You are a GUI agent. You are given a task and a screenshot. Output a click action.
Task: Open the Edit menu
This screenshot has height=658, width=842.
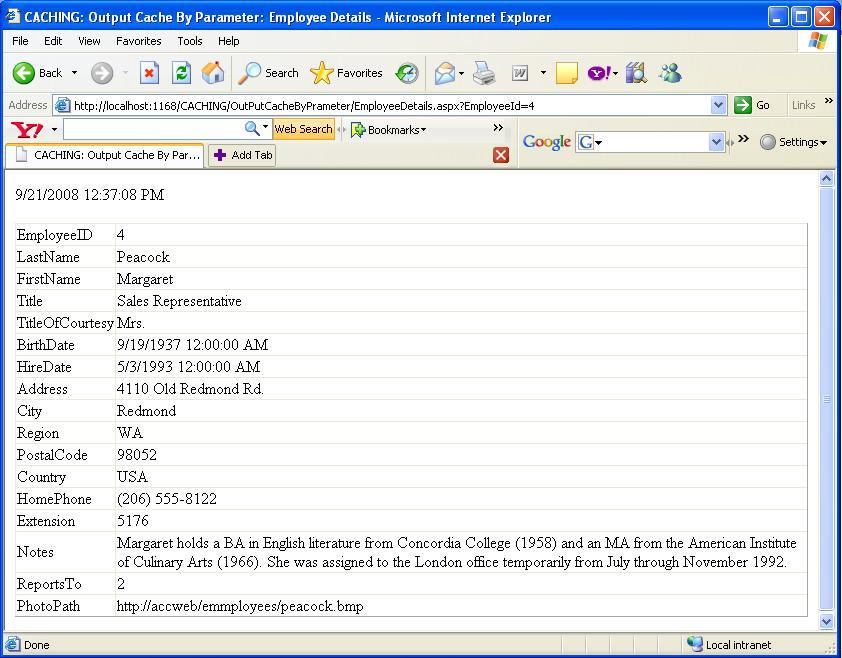[53, 41]
